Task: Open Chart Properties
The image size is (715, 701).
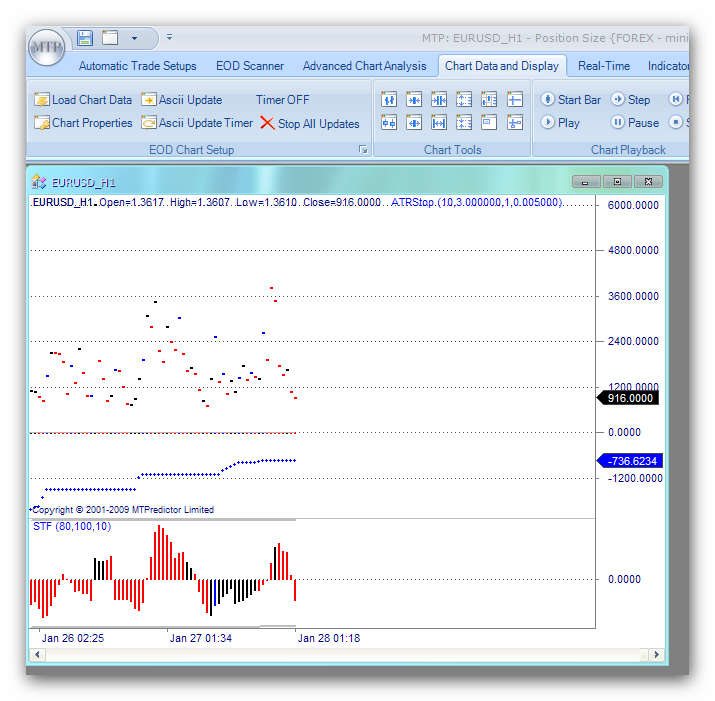Action: point(83,123)
